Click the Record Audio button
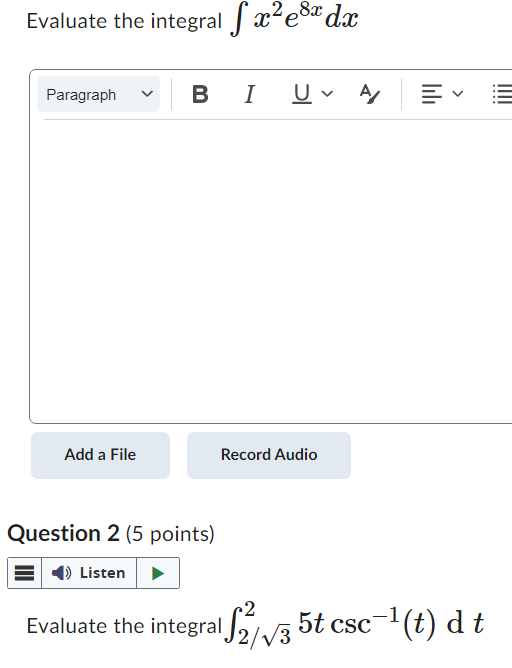Image resolution: width=512 pixels, height=668 pixels. click(x=269, y=455)
